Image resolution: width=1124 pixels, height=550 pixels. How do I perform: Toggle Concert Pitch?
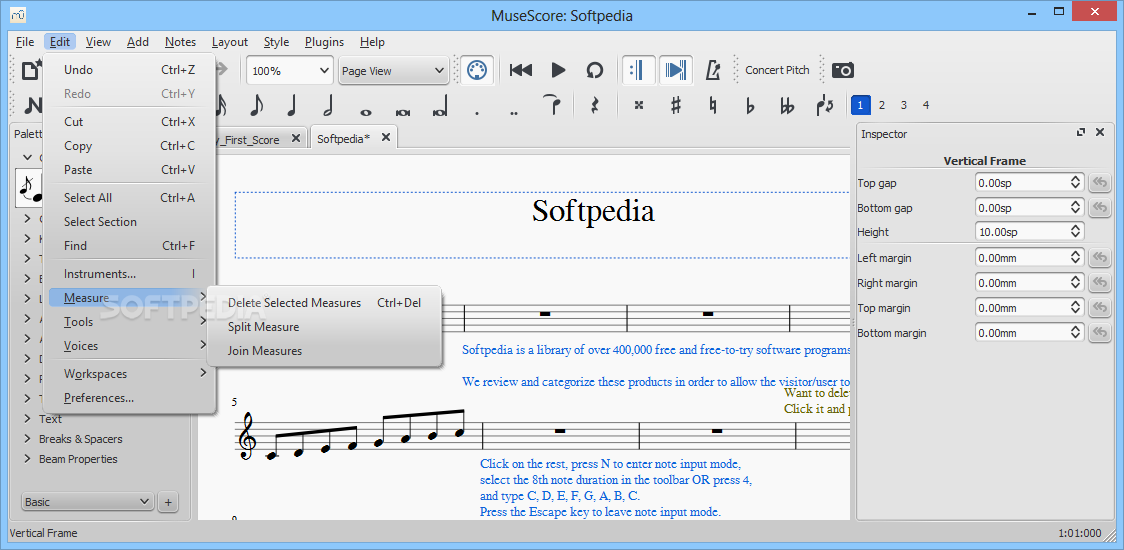click(777, 70)
